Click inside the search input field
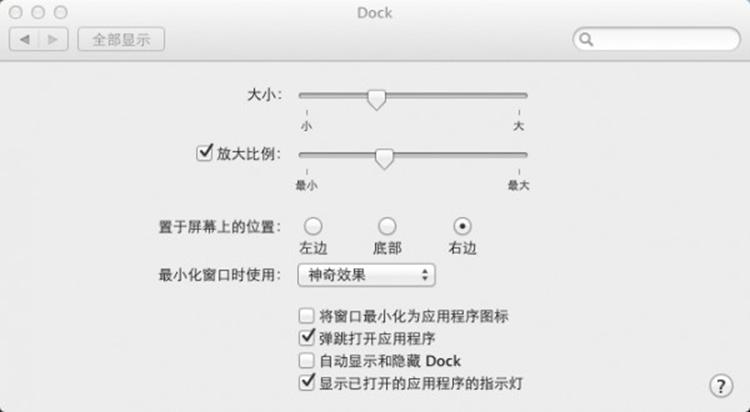 [666, 39]
